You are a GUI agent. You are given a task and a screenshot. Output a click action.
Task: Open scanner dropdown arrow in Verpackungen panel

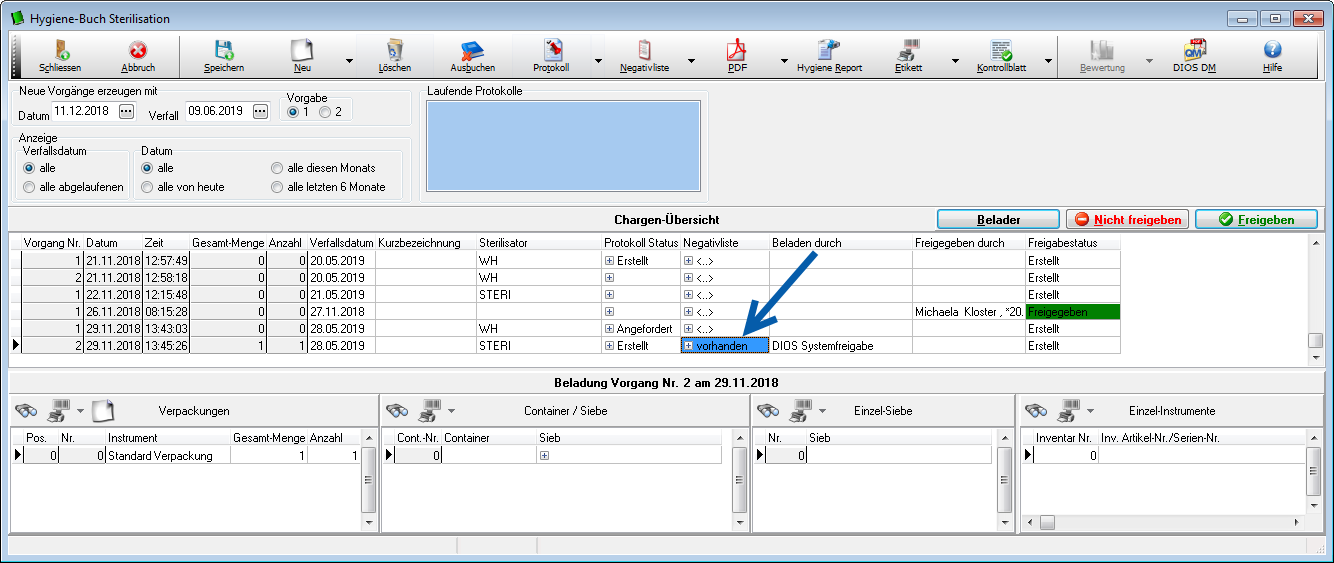pyautogui.click(x=79, y=412)
